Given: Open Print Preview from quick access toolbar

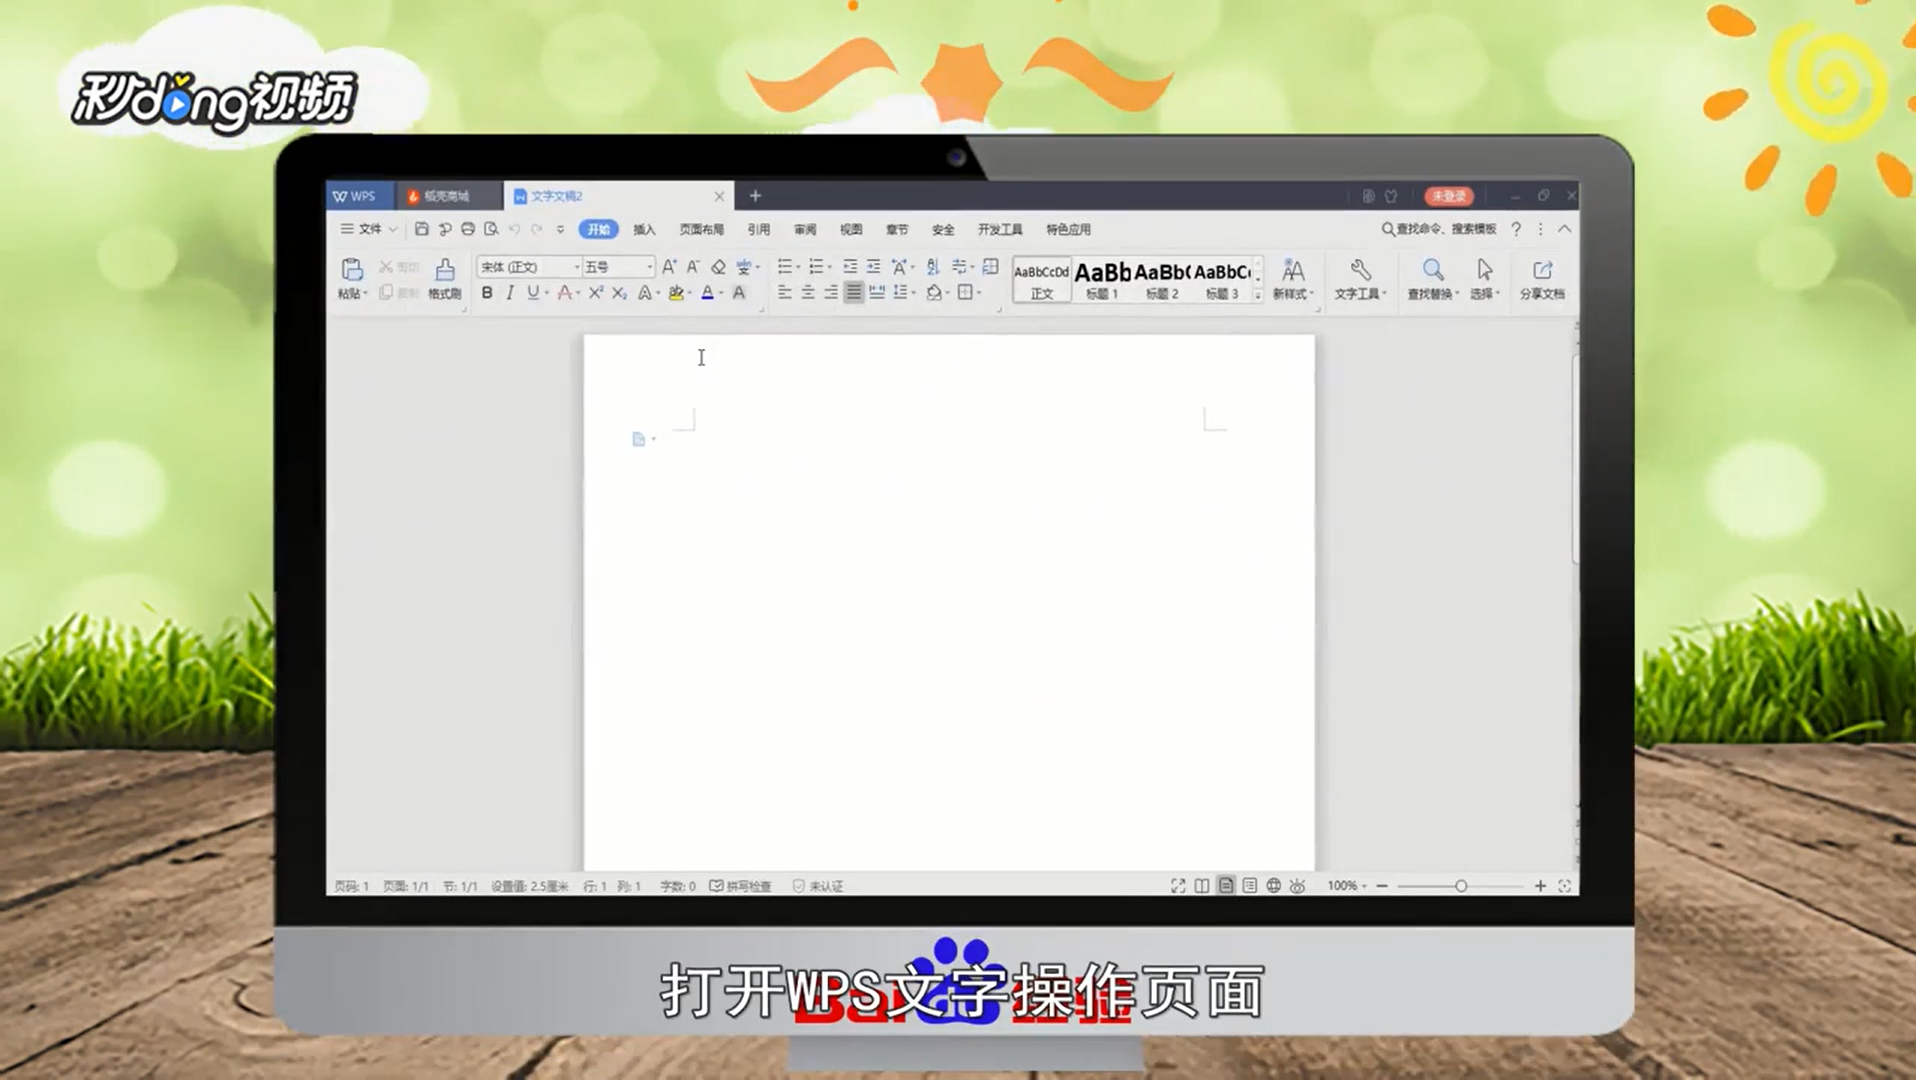Looking at the screenshot, I should [x=491, y=229].
